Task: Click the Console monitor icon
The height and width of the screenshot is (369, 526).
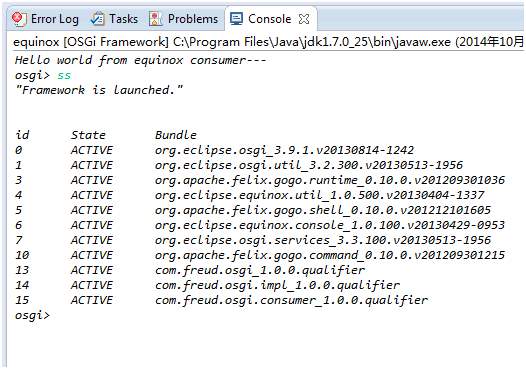Action: click(x=236, y=19)
